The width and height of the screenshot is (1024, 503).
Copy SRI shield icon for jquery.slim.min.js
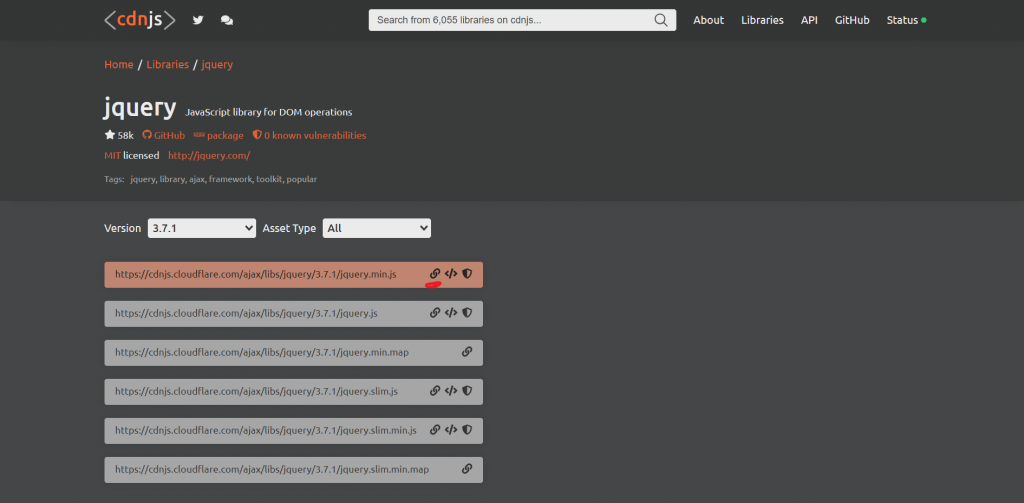[x=467, y=430]
